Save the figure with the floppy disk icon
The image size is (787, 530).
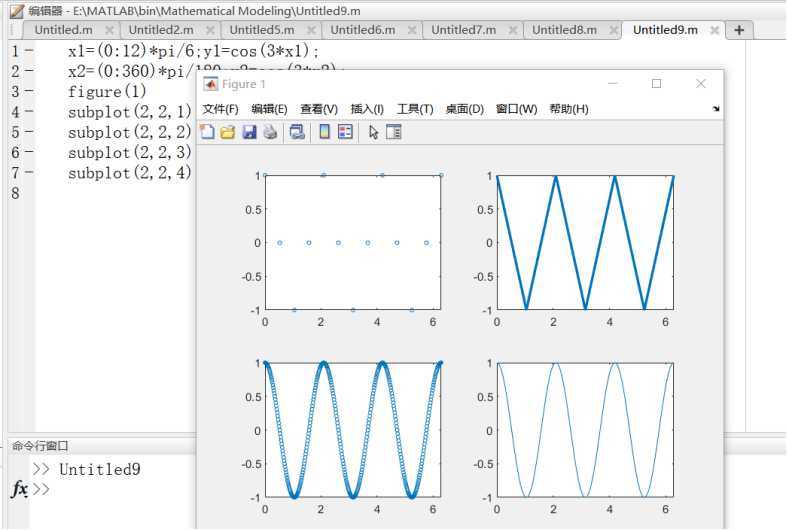click(x=249, y=132)
